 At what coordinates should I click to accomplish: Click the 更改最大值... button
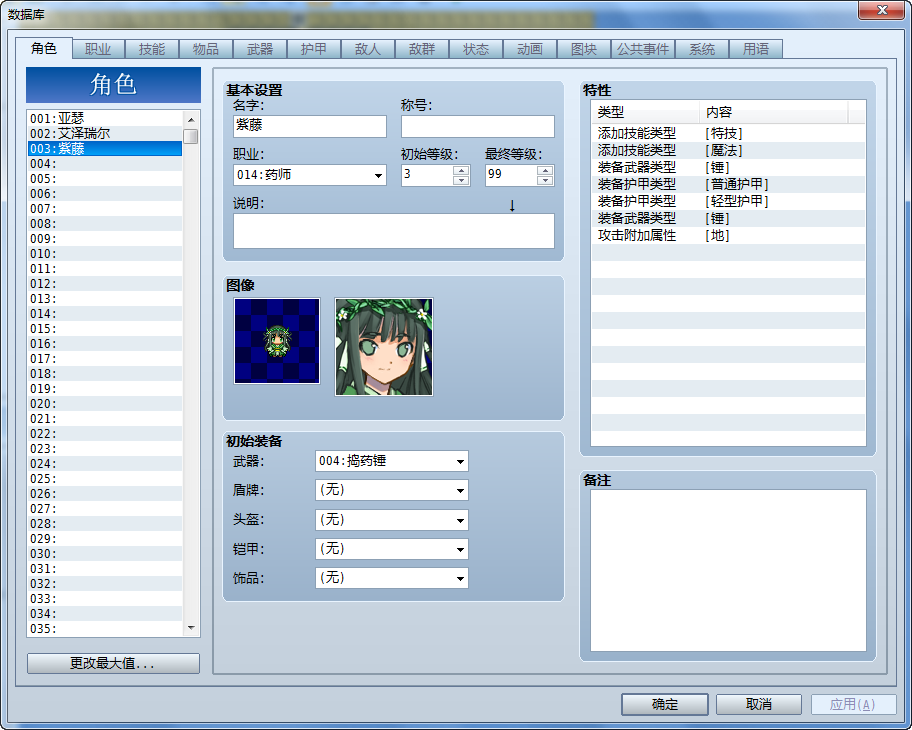pos(113,663)
